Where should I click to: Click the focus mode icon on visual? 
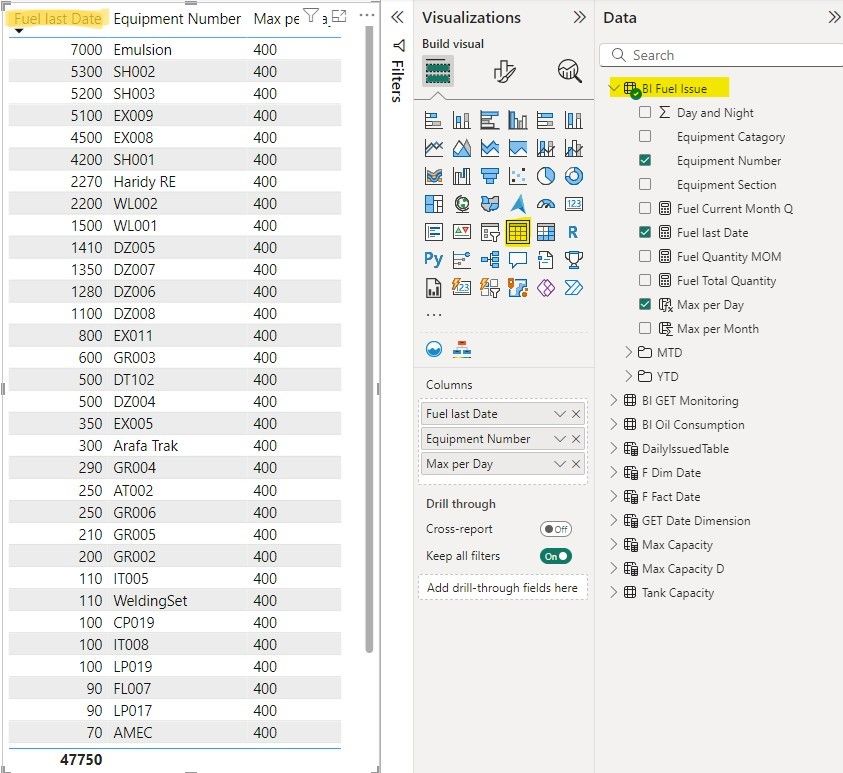(339, 16)
